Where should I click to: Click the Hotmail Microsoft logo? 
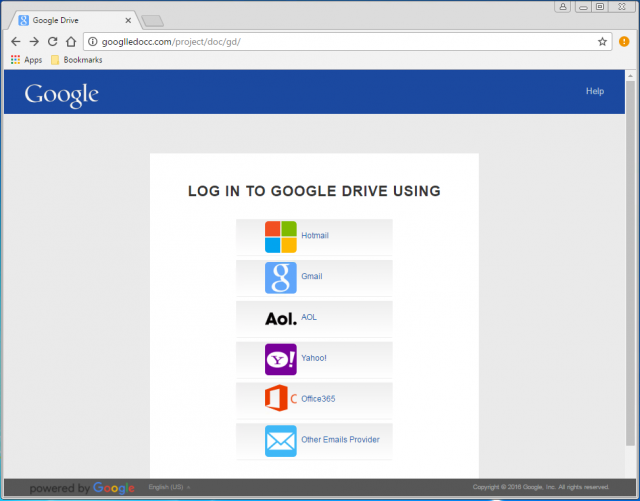pyautogui.click(x=281, y=237)
